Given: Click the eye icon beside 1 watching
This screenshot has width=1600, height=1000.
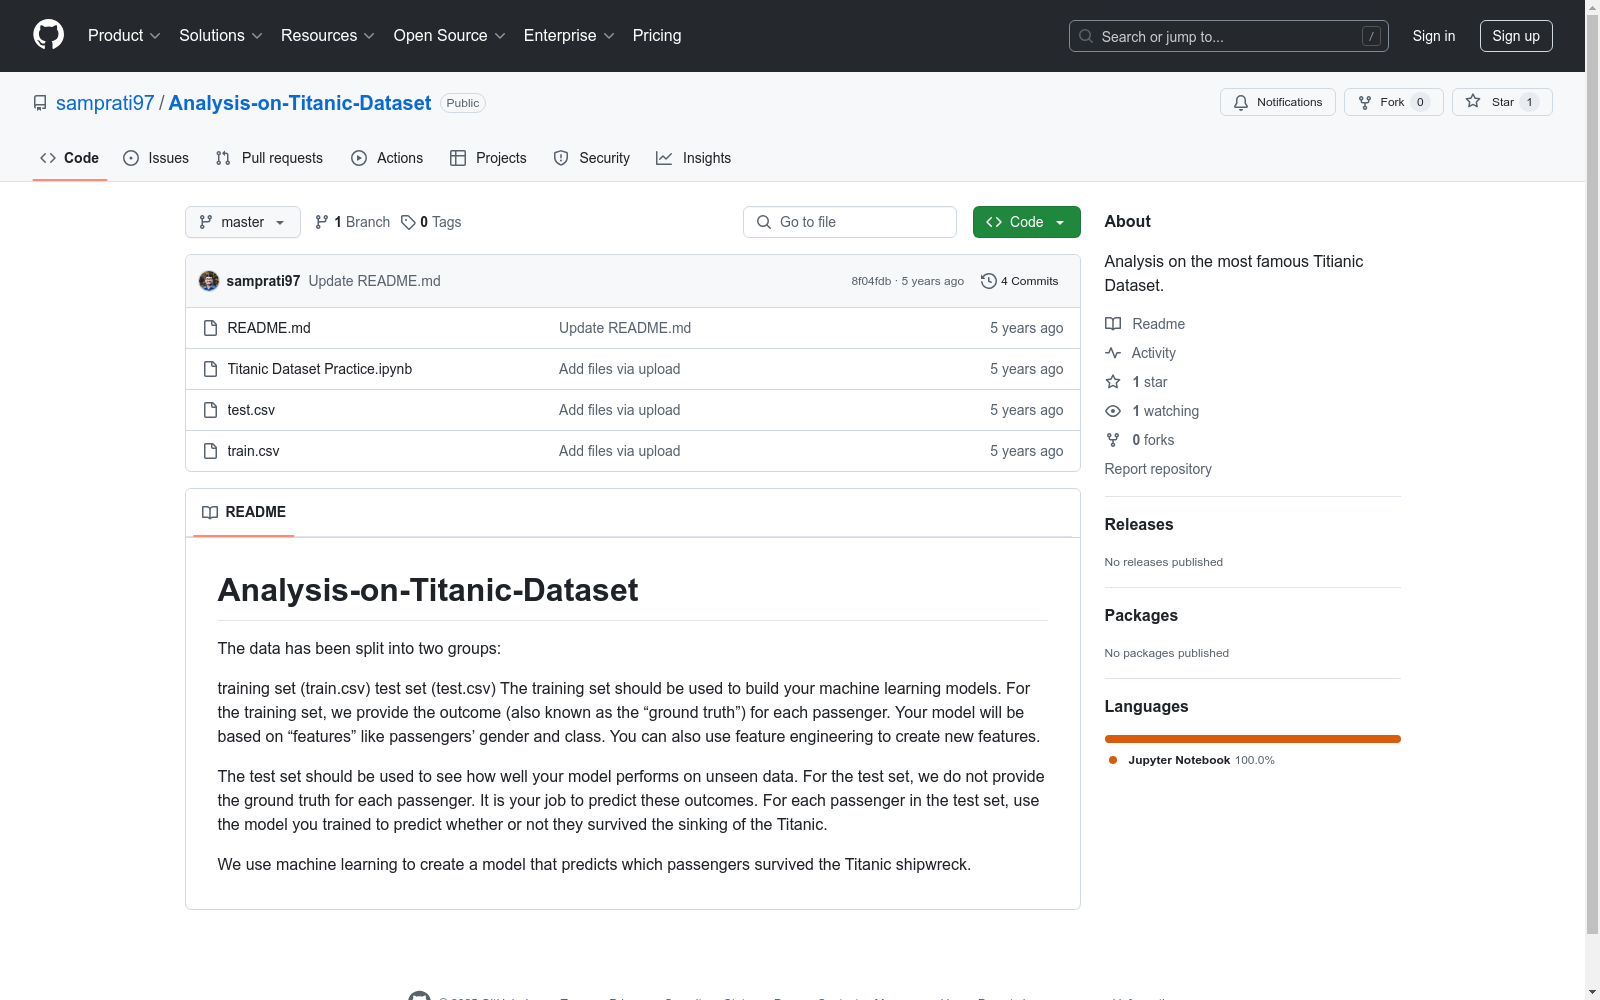Looking at the screenshot, I should coord(1113,411).
